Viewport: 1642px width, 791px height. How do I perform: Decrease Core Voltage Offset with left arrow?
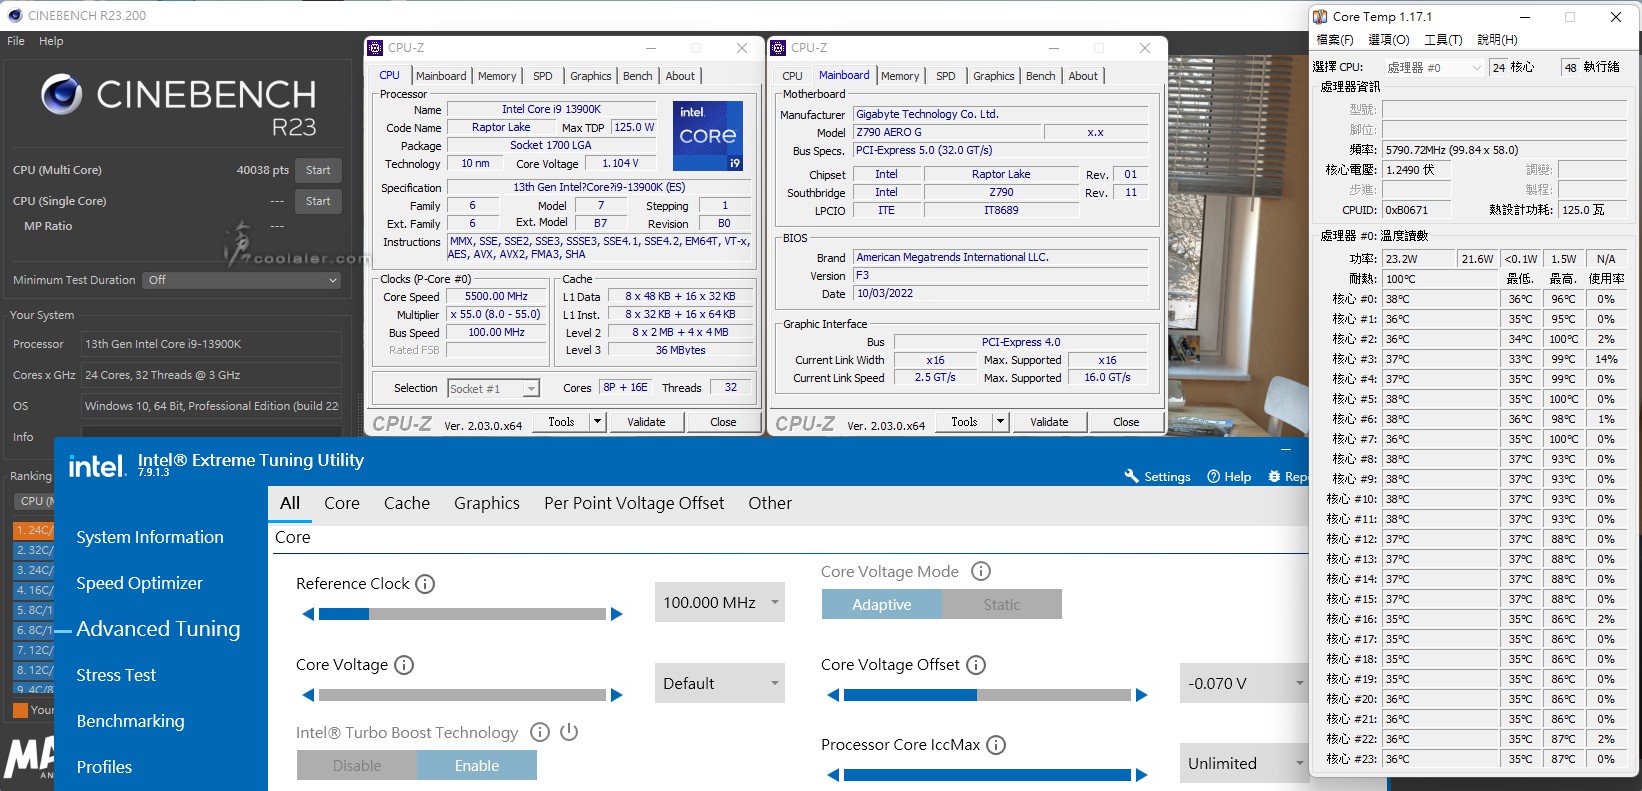pos(833,695)
